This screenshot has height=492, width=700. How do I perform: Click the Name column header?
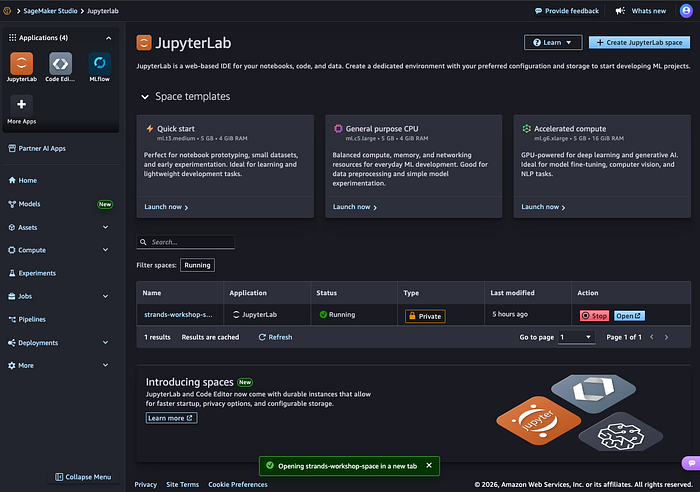(x=152, y=293)
